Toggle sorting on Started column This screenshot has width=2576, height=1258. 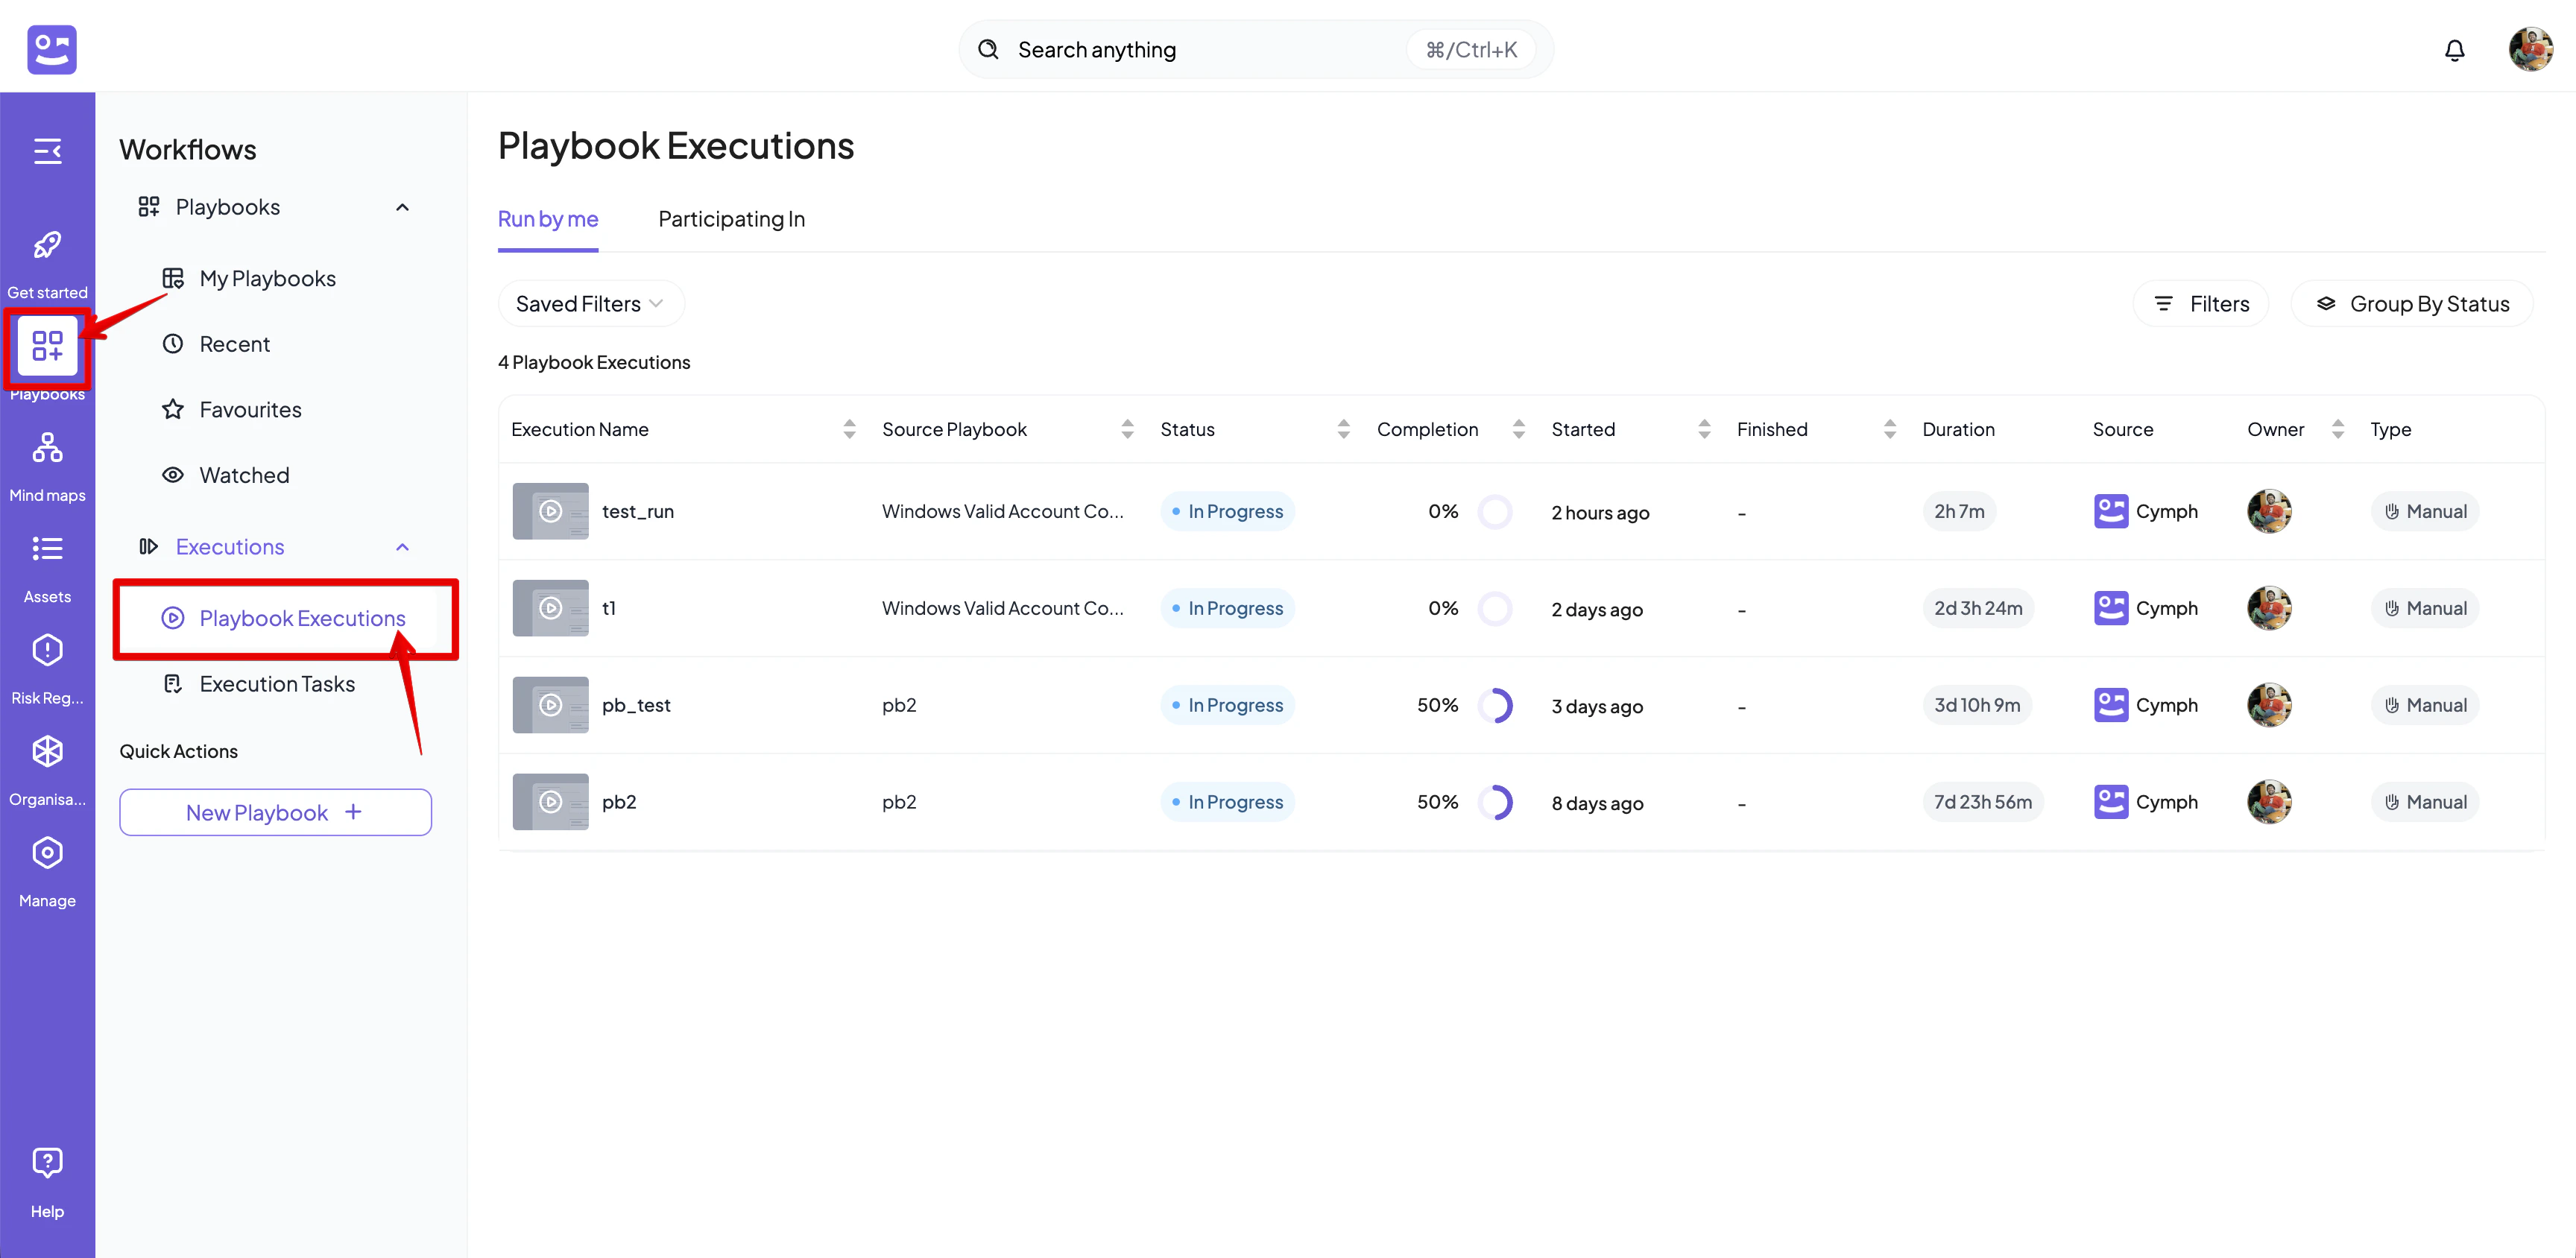[x=1704, y=429]
